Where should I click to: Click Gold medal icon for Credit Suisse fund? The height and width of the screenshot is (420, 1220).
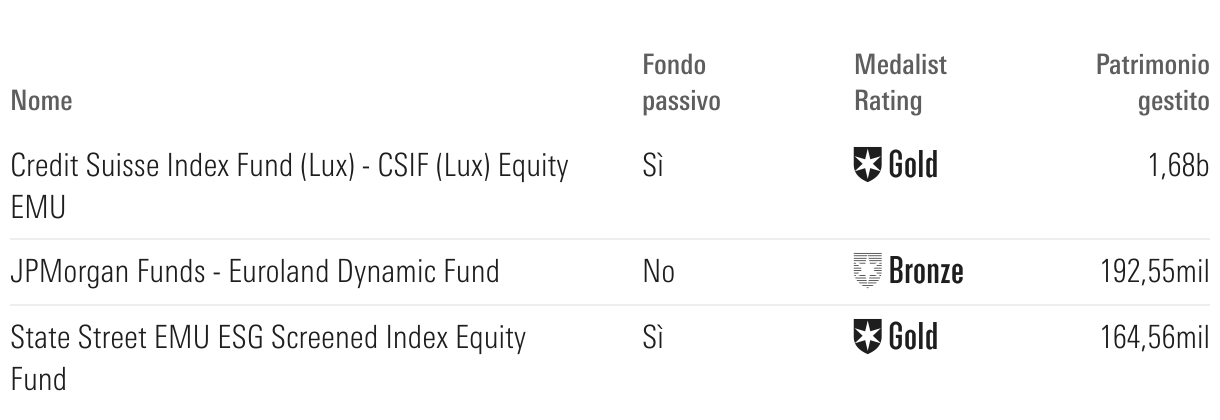click(868, 164)
